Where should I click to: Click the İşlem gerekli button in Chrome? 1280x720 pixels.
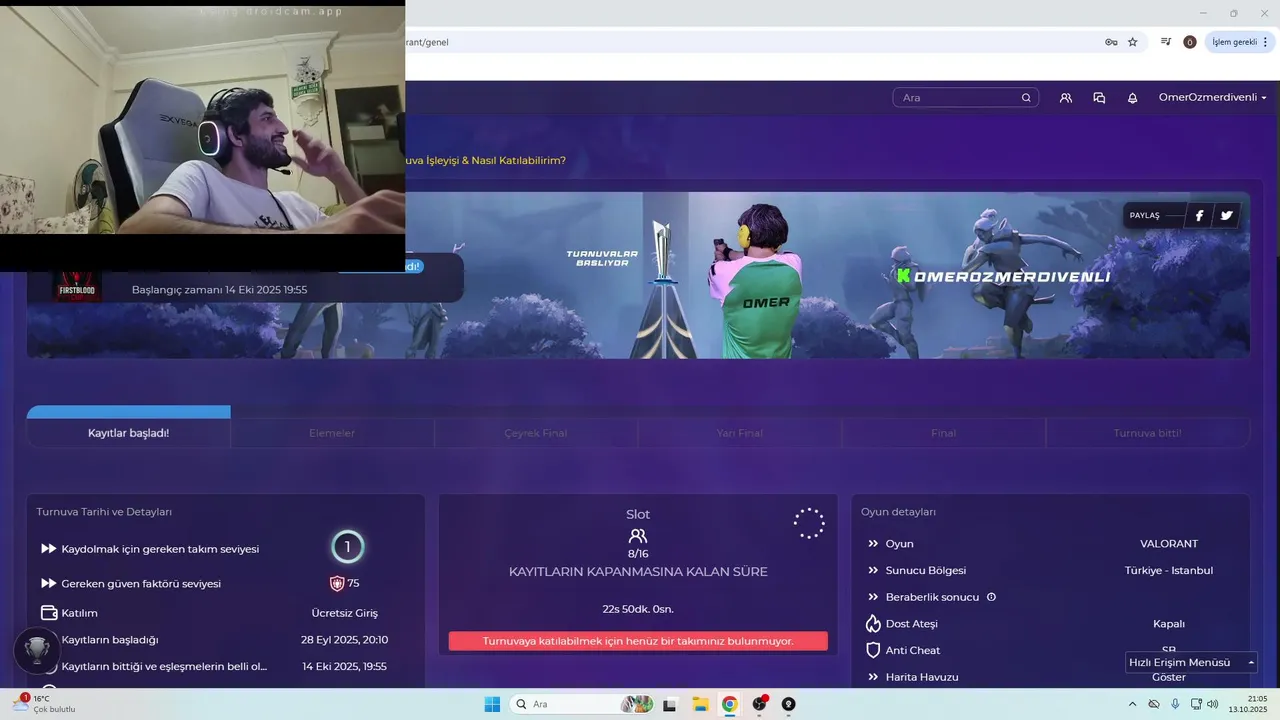(1240, 42)
